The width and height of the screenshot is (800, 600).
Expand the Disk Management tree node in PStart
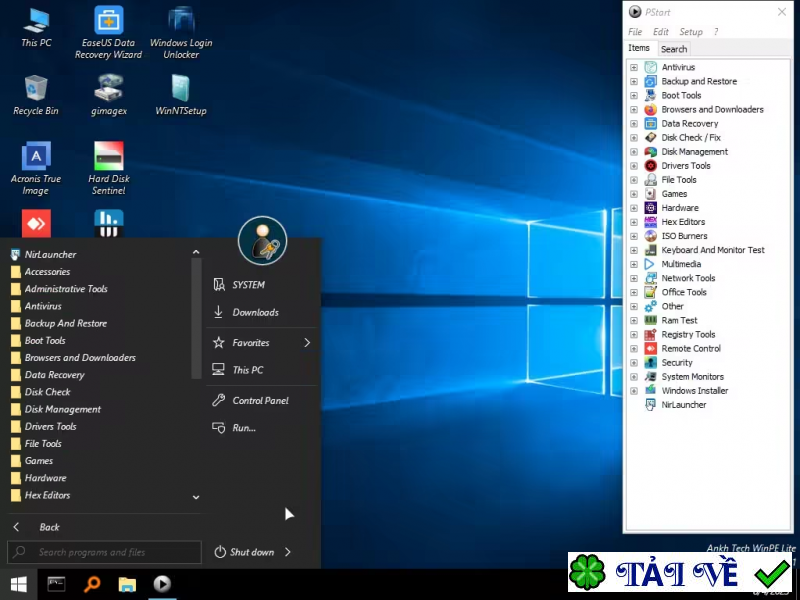(634, 152)
